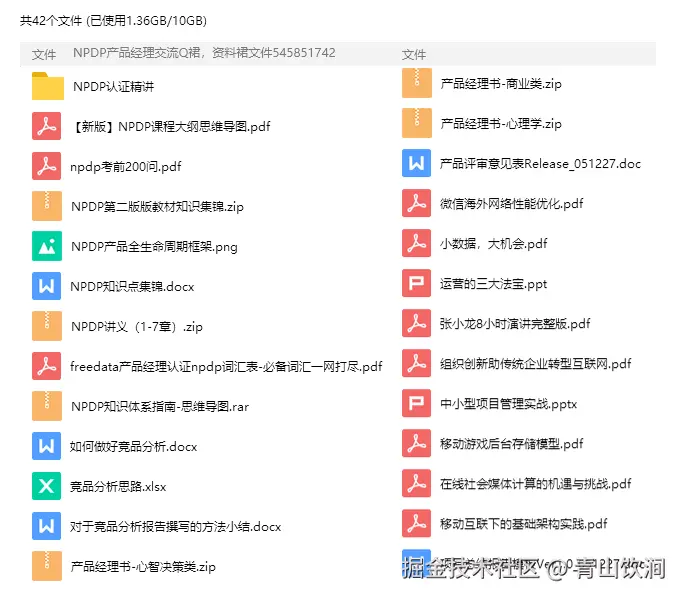Screen dimensions: 684x599
Task: Select file name 竞品分析思路.xlsx
Action: pos(118,486)
